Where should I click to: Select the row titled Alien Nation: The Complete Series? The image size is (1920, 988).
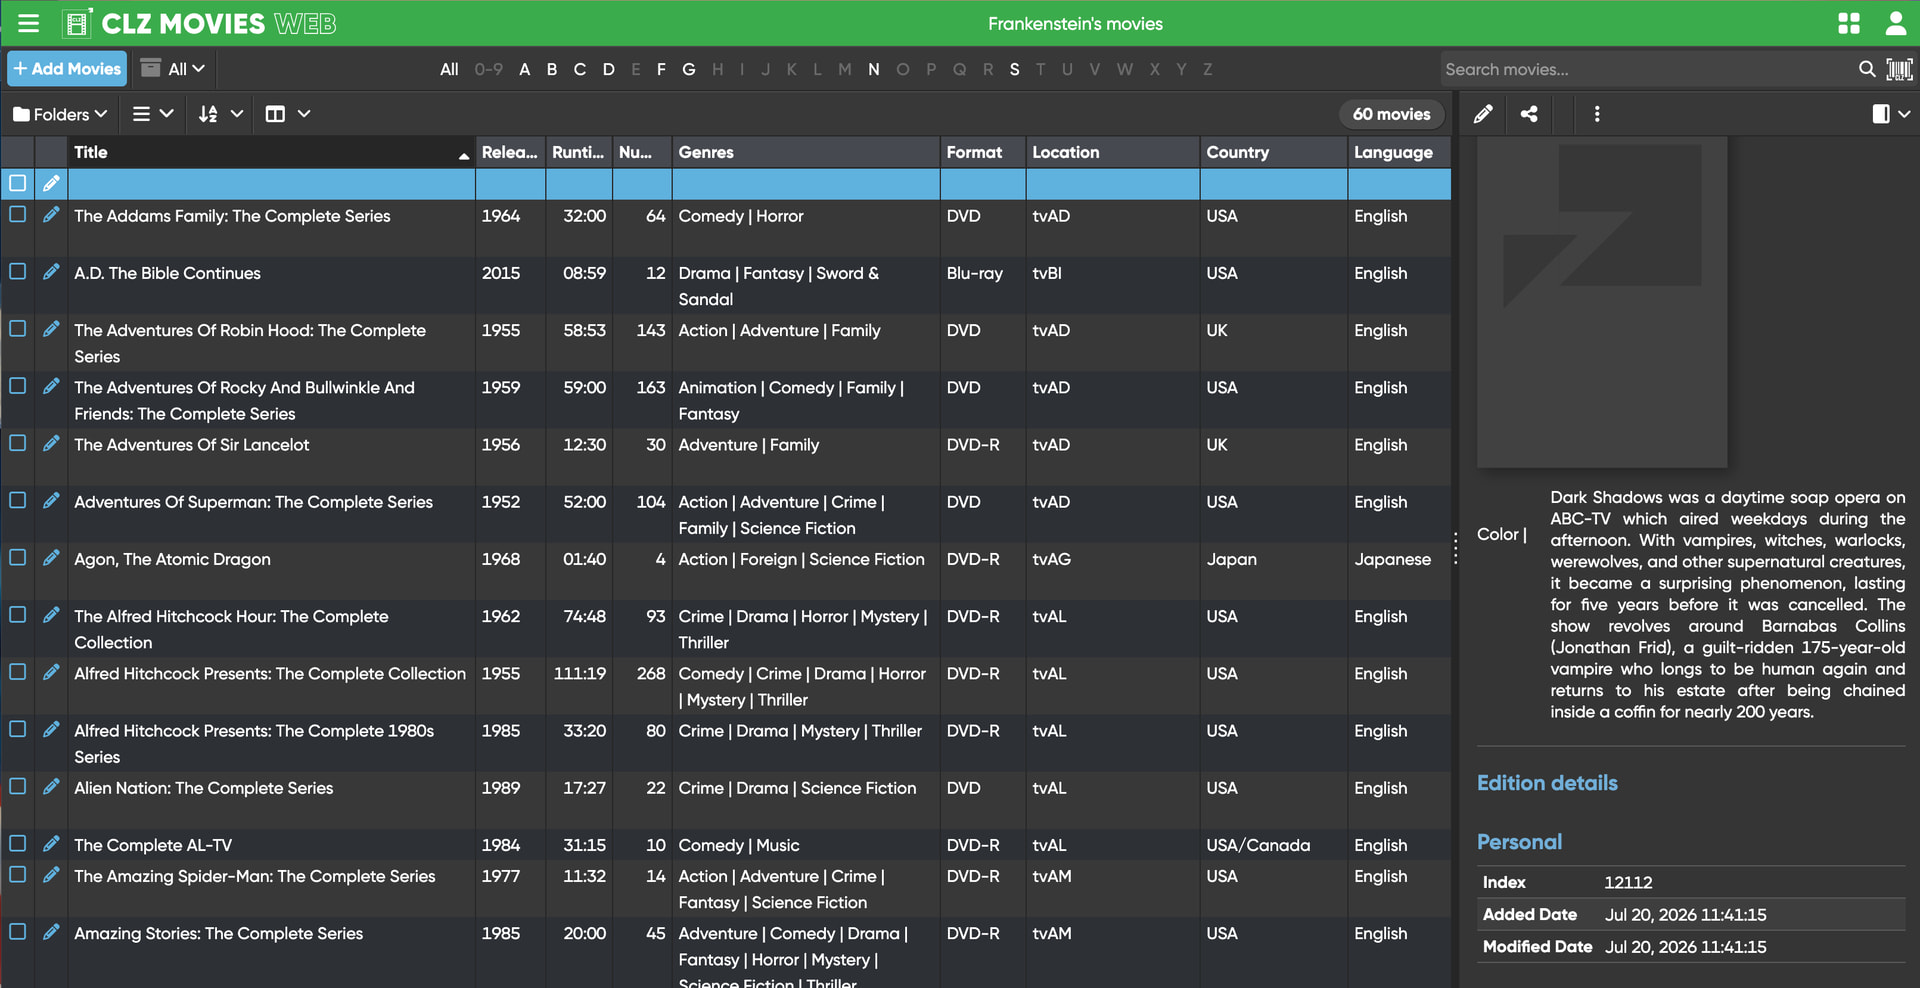coord(726,800)
